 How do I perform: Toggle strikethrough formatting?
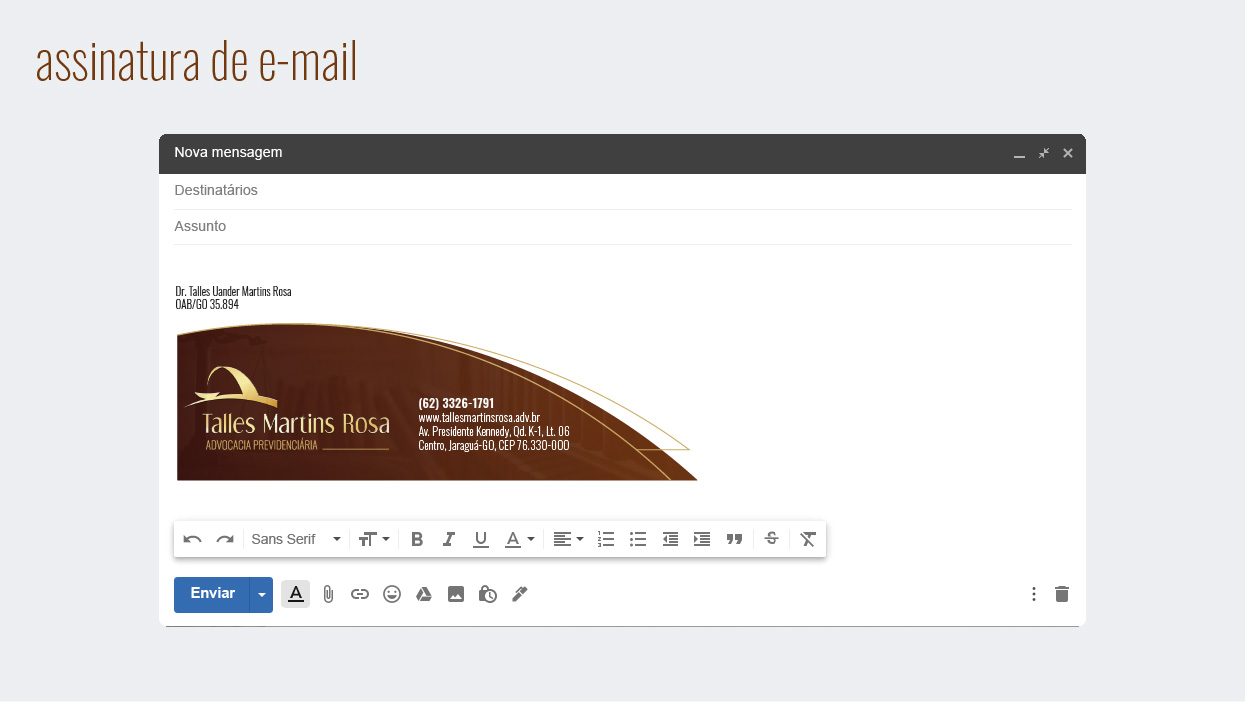pyautogui.click(x=771, y=538)
